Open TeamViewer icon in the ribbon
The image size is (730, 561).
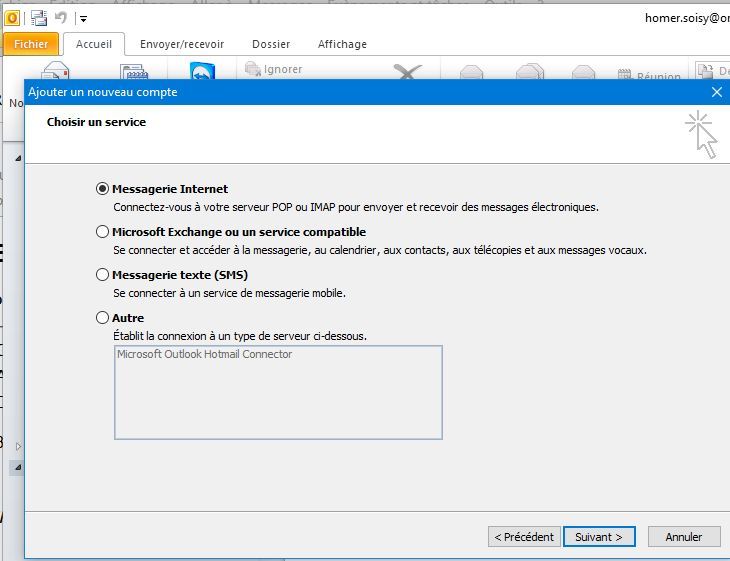point(203,73)
